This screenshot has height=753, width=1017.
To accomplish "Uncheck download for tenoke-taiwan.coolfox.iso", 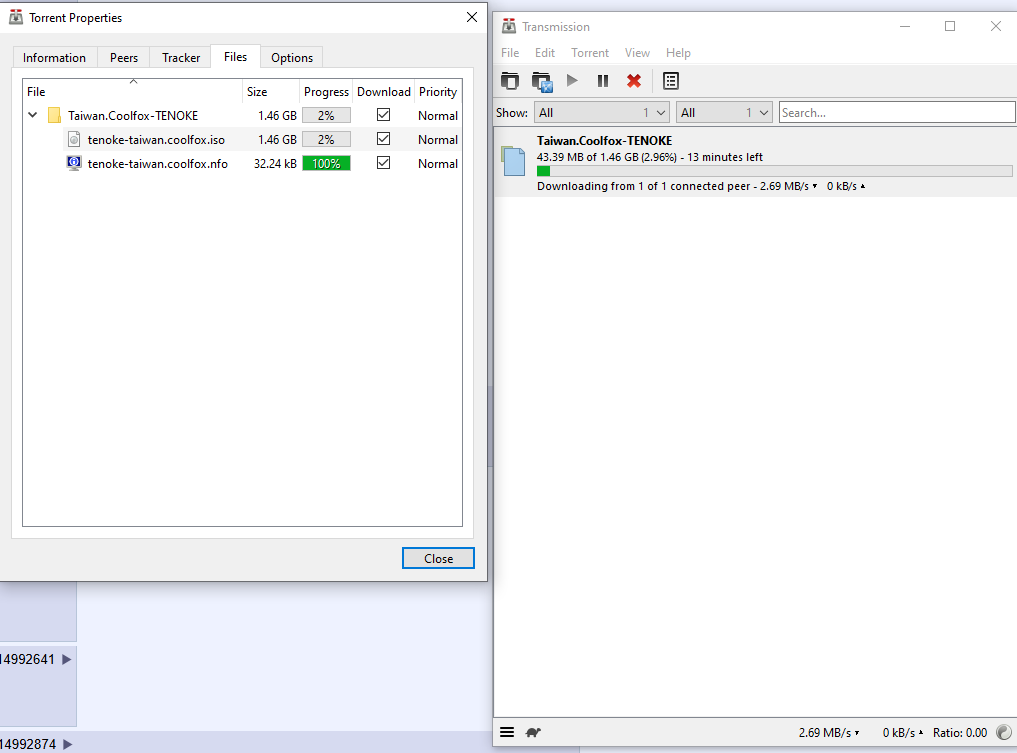I will click(383, 139).
